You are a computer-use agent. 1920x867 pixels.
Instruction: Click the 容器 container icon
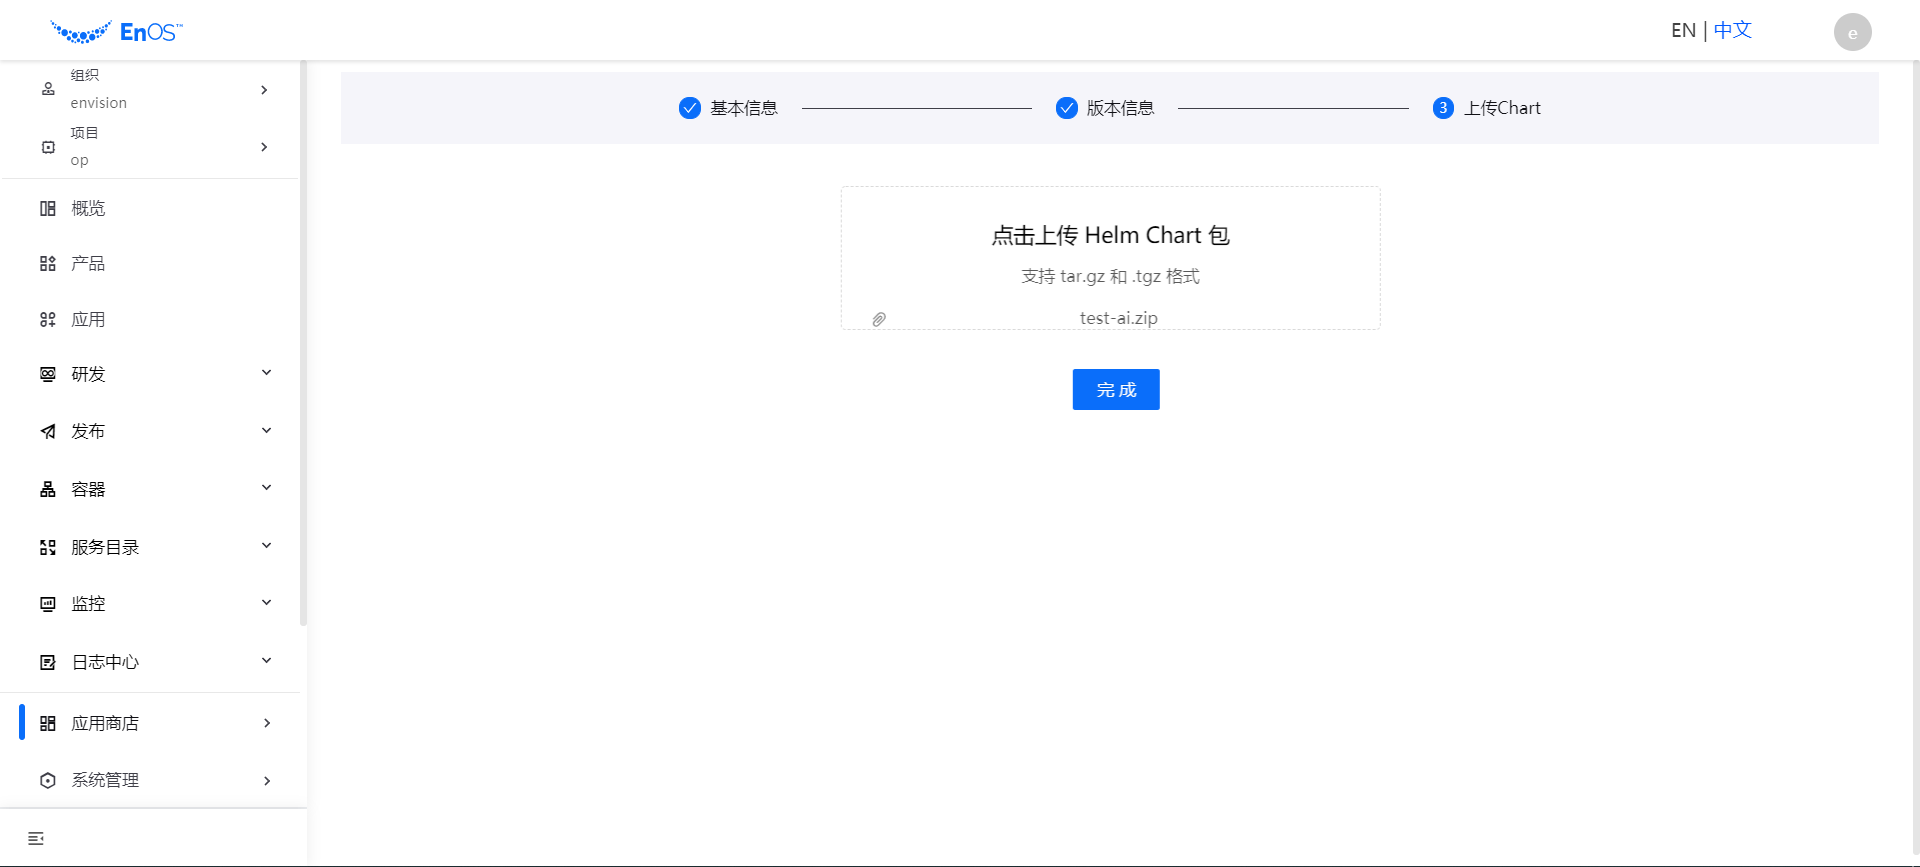coord(48,489)
